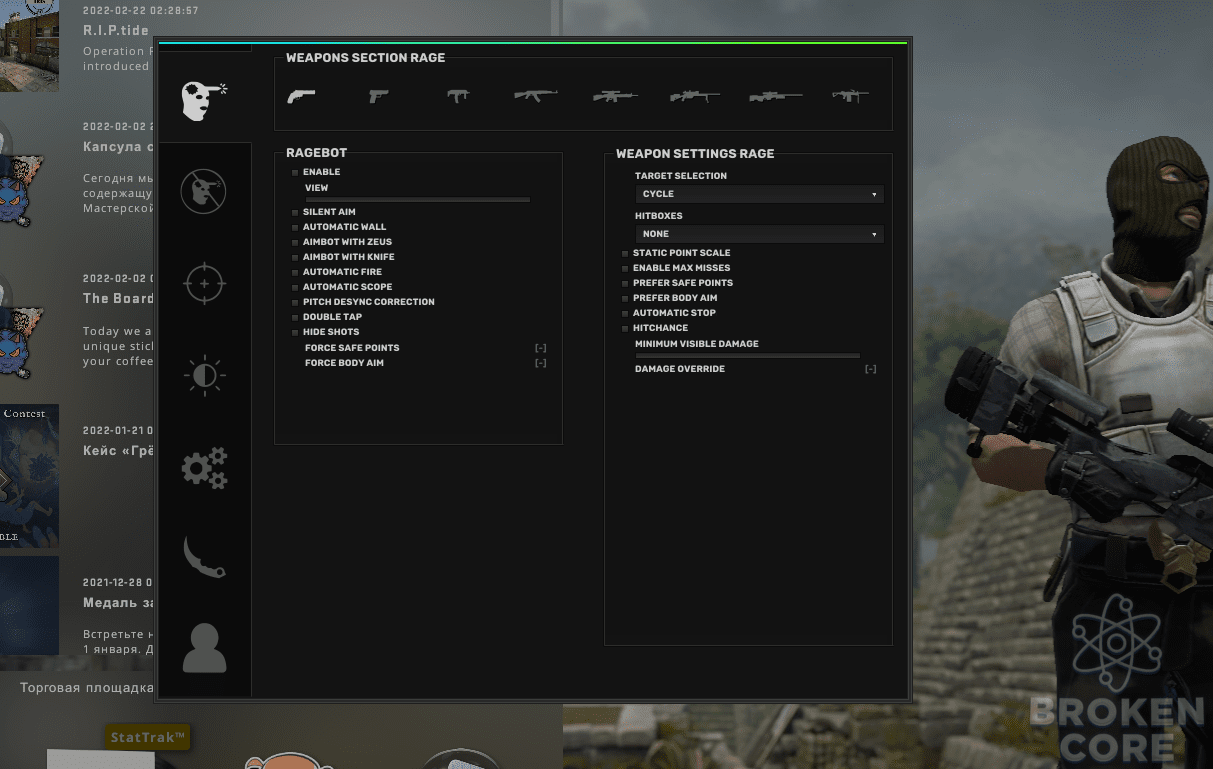Enable the Automatic Fire checkbox

coord(295,273)
